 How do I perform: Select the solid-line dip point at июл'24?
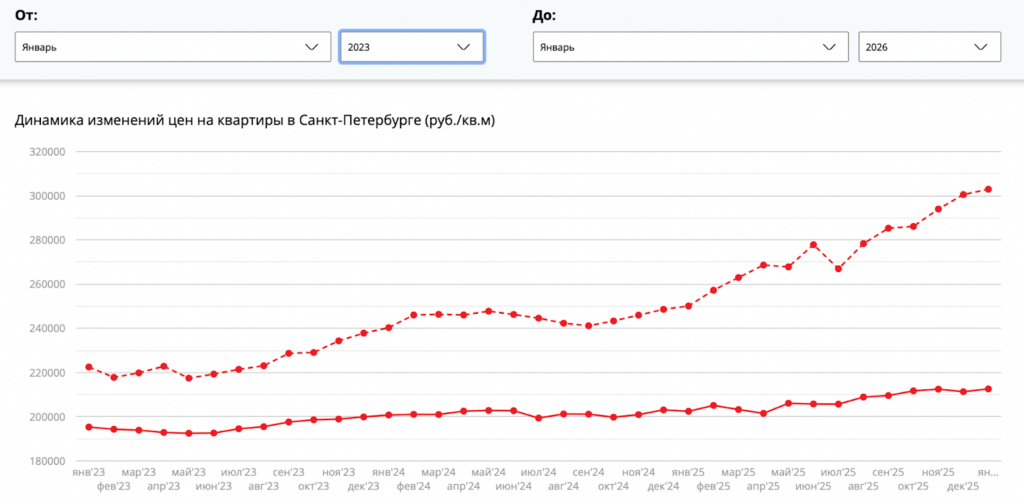click(539, 418)
